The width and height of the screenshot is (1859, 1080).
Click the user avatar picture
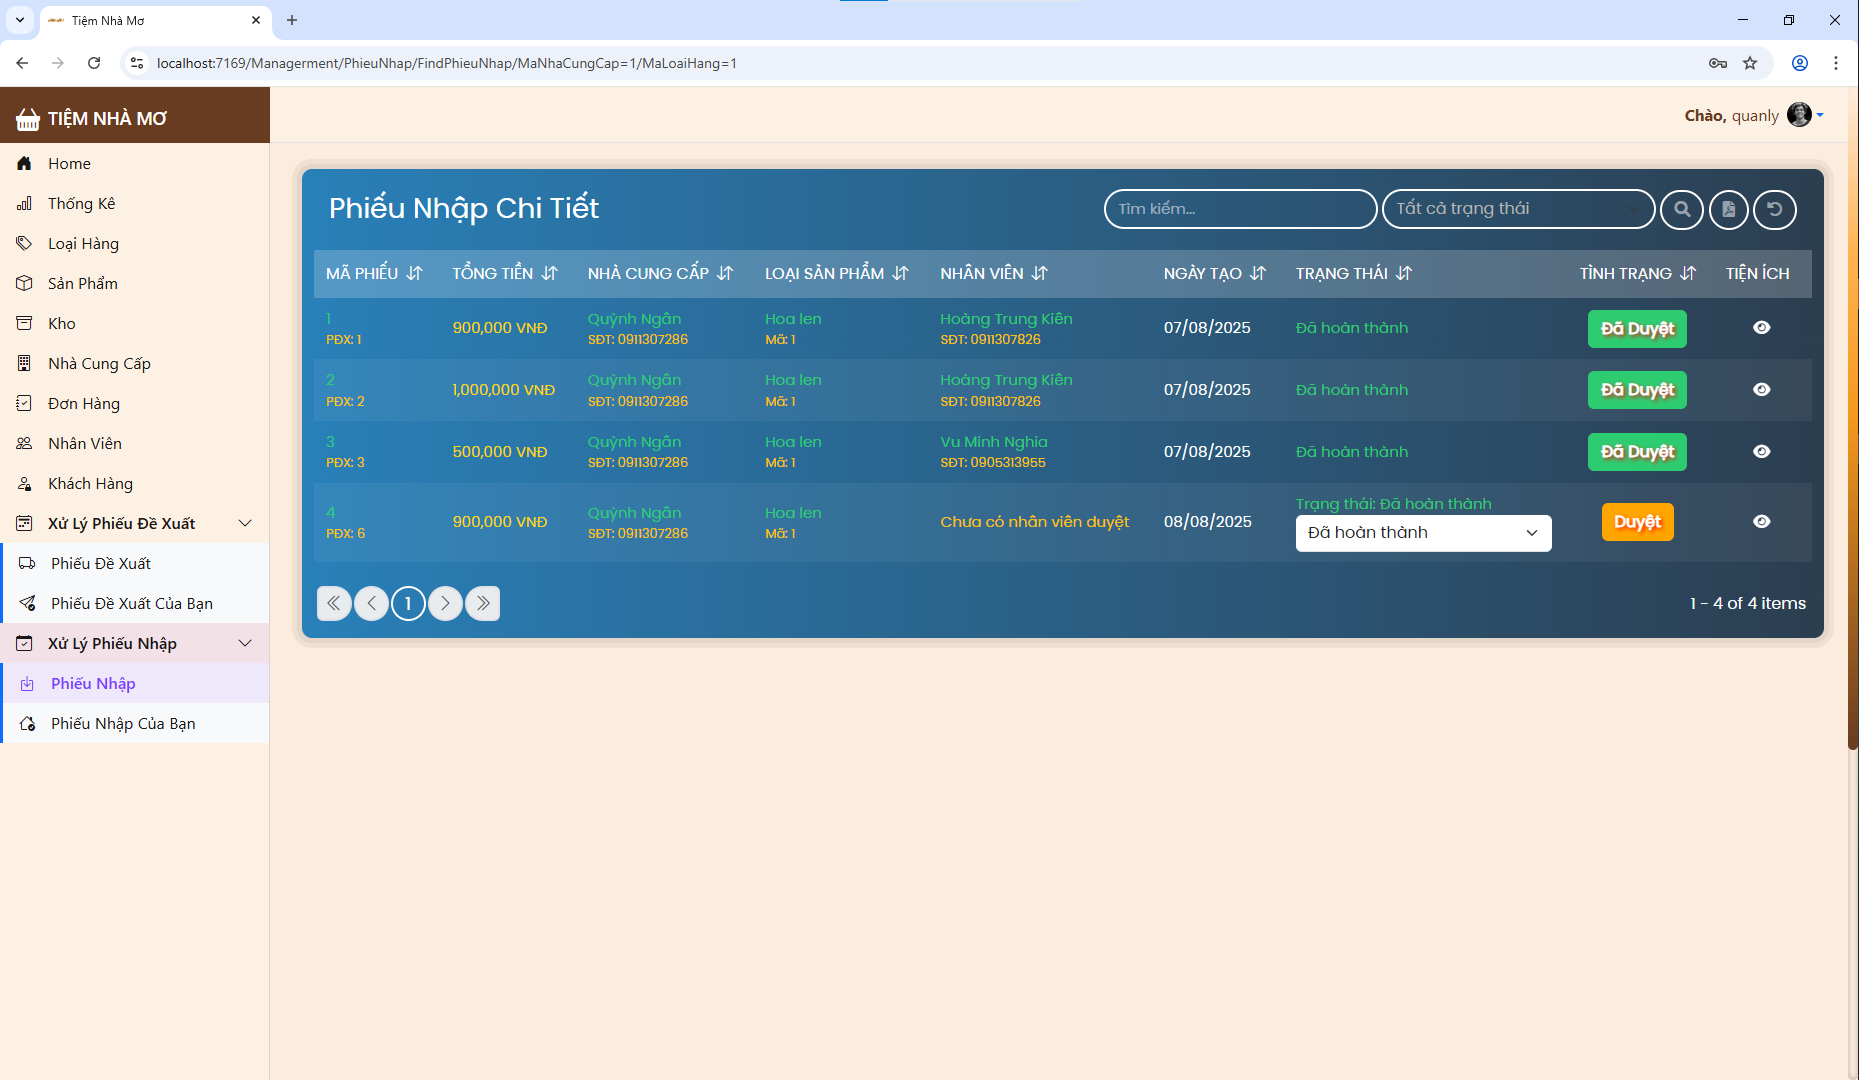pos(1799,115)
